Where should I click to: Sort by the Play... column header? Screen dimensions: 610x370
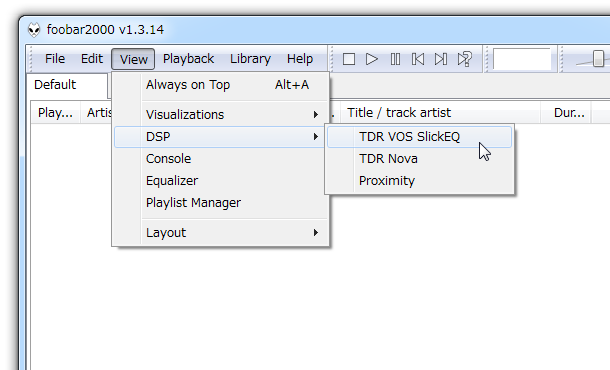pos(55,113)
